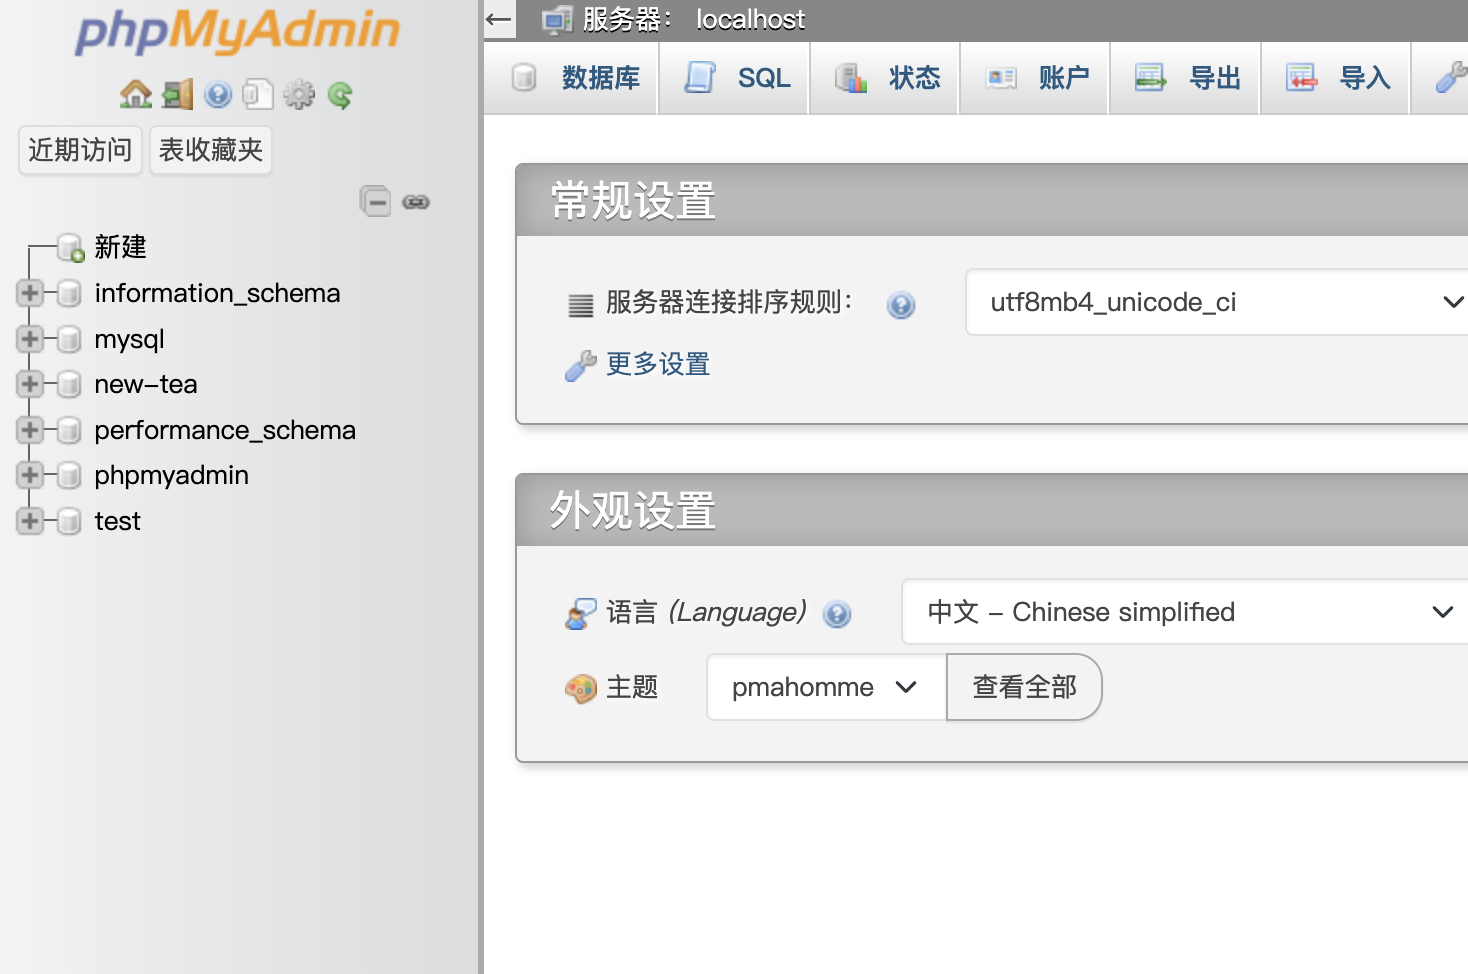The image size is (1468, 974).
Task: Click the performance_schema database icon
Action: coord(69,430)
